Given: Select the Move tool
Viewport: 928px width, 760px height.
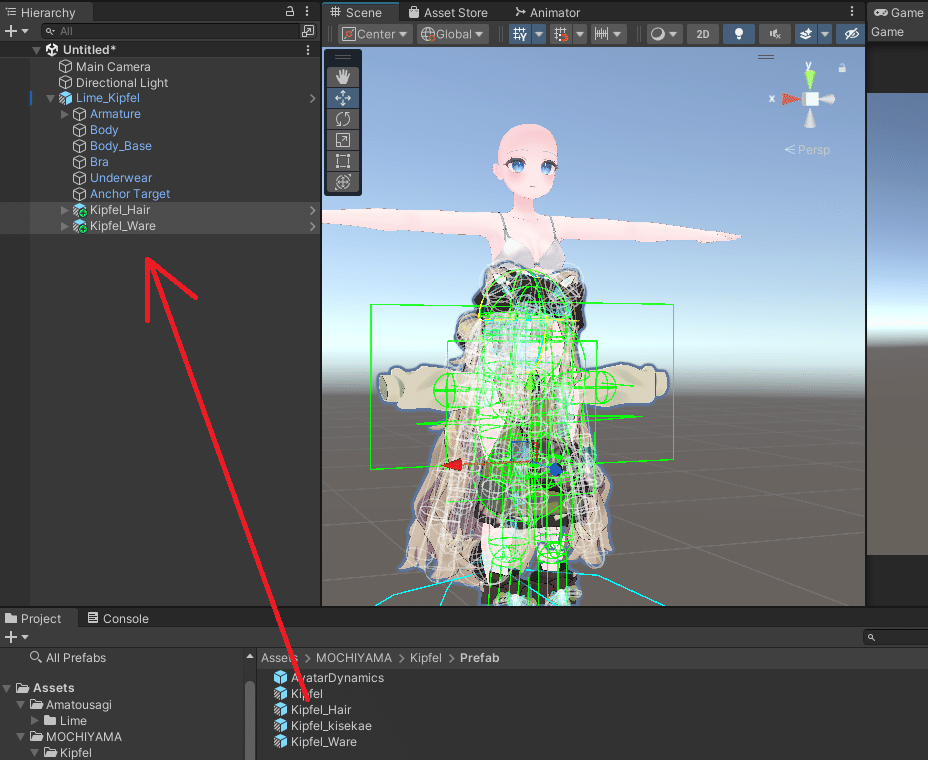Looking at the screenshot, I should [x=343, y=97].
